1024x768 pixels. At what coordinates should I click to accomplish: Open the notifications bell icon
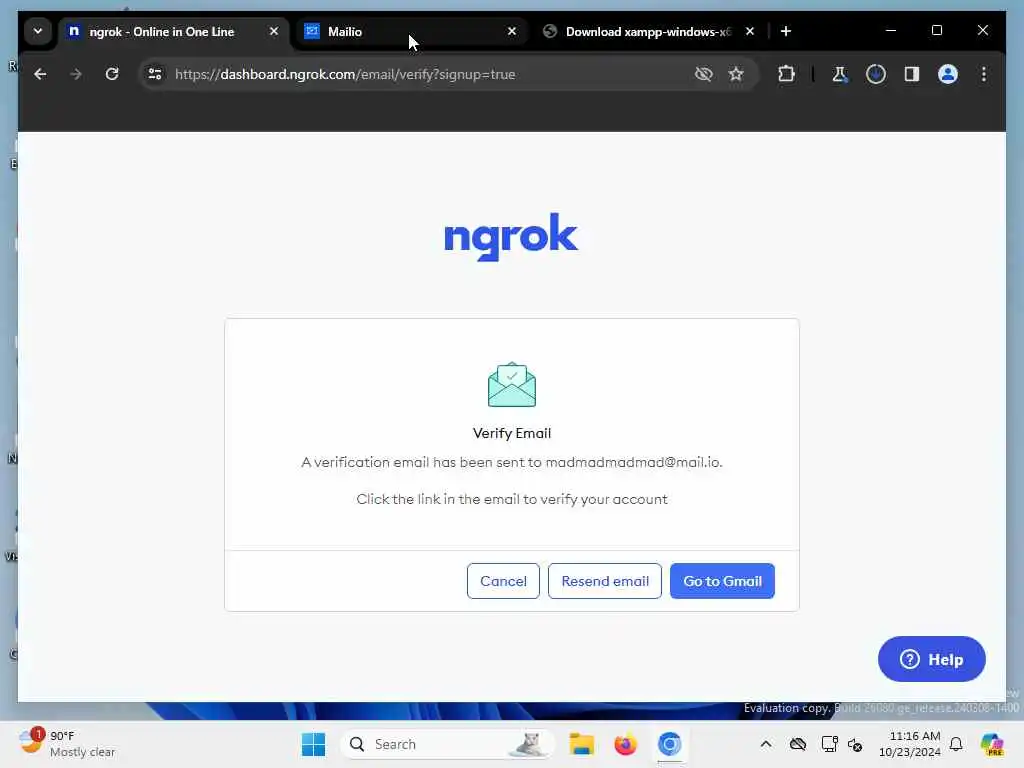956,744
